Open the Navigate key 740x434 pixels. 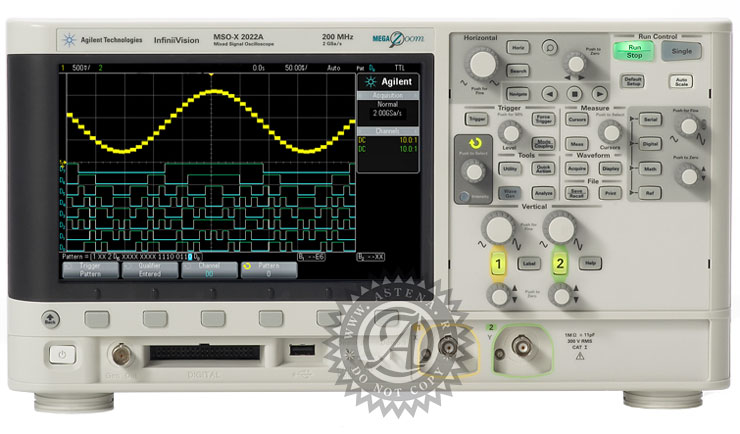518,94
